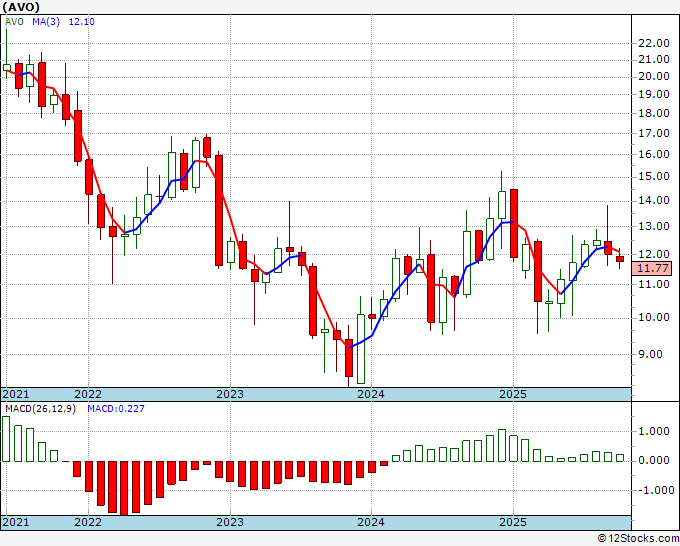
Task: Click the 21.00 price axis label
Action: click(x=654, y=59)
